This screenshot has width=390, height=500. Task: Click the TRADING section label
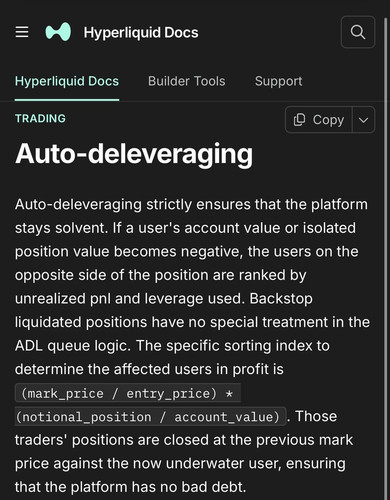[40, 119]
